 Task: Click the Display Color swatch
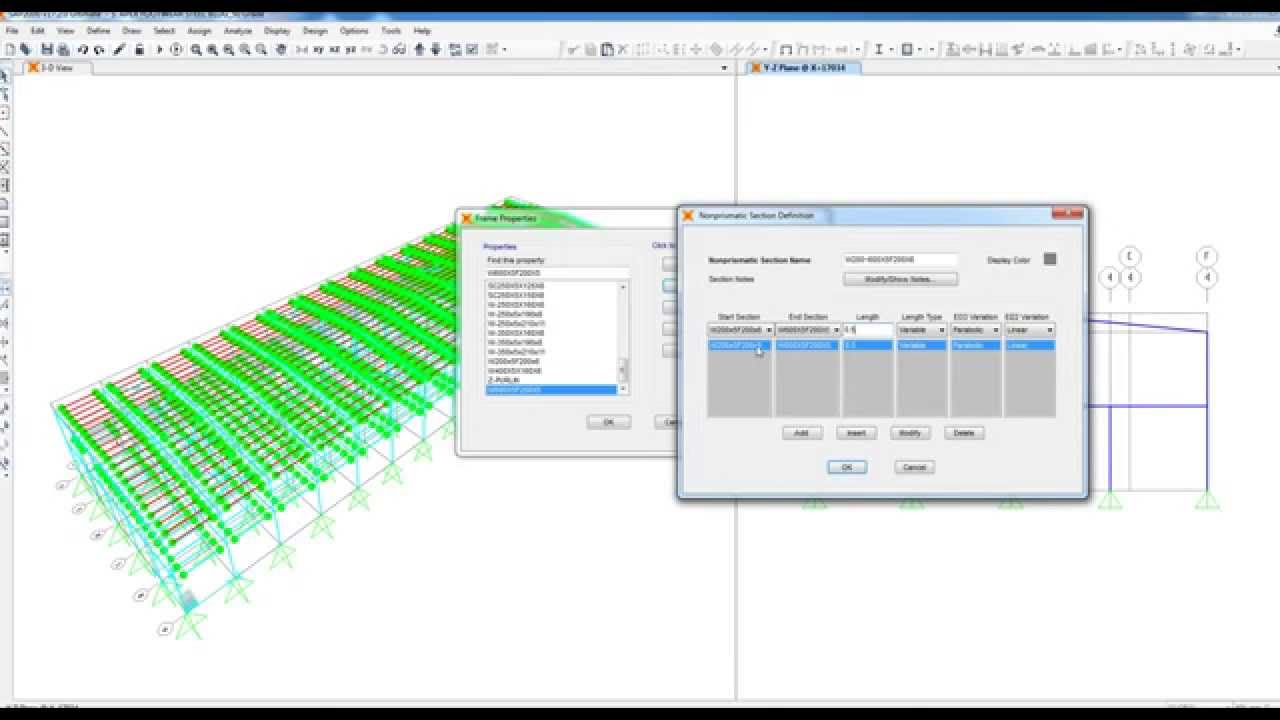1050,258
